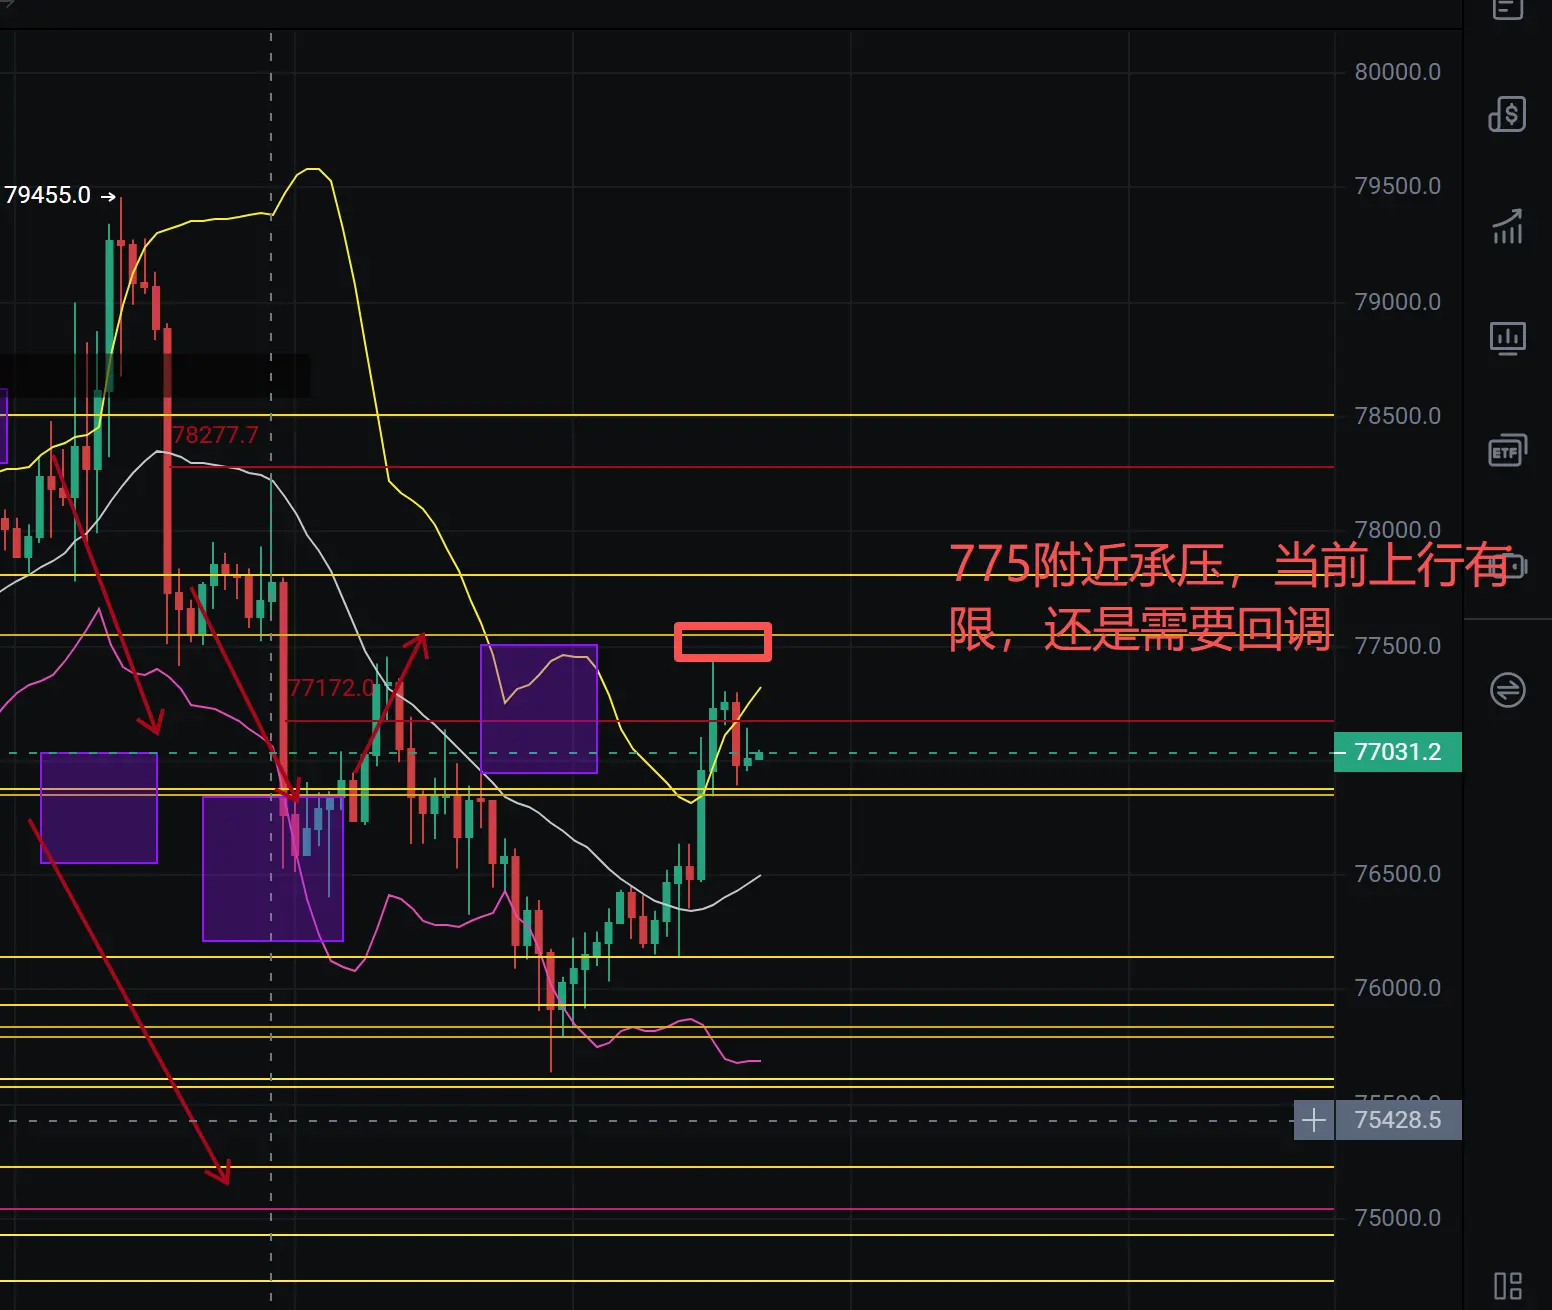Click the circular swap arrows icon
The width and height of the screenshot is (1552, 1310).
(1507, 689)
